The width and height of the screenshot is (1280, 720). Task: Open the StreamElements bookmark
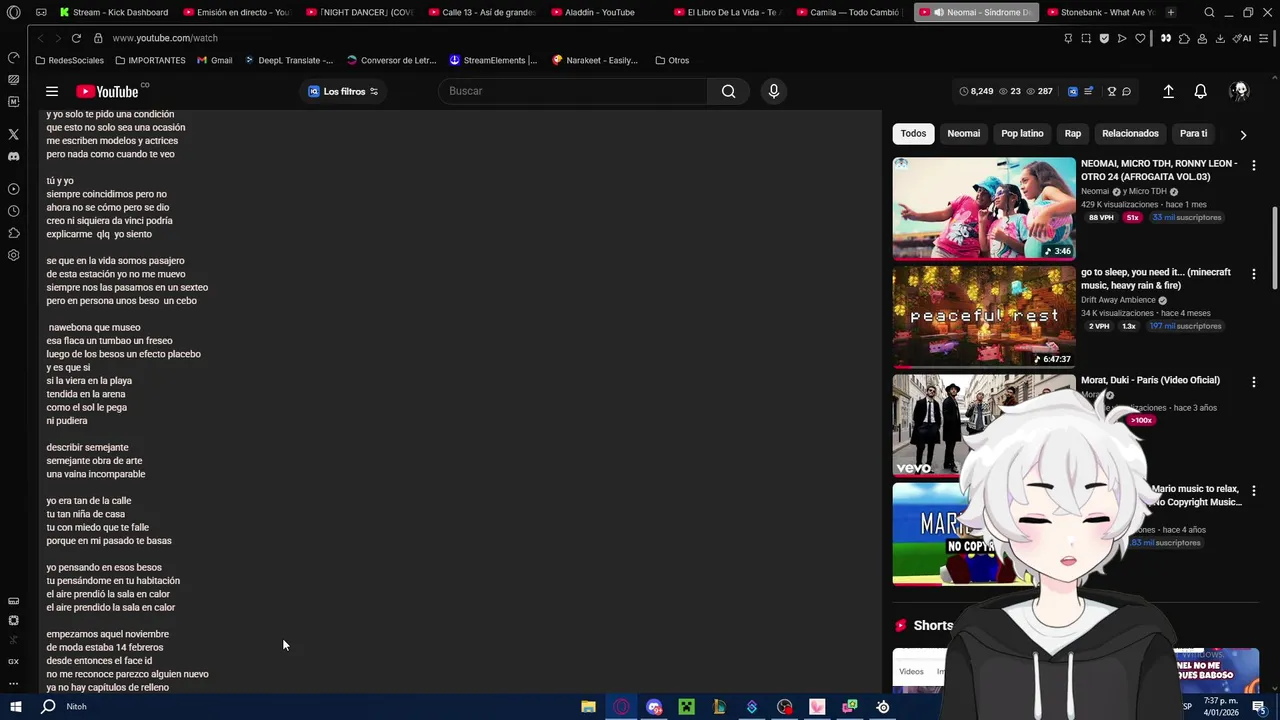click(493, 60)
